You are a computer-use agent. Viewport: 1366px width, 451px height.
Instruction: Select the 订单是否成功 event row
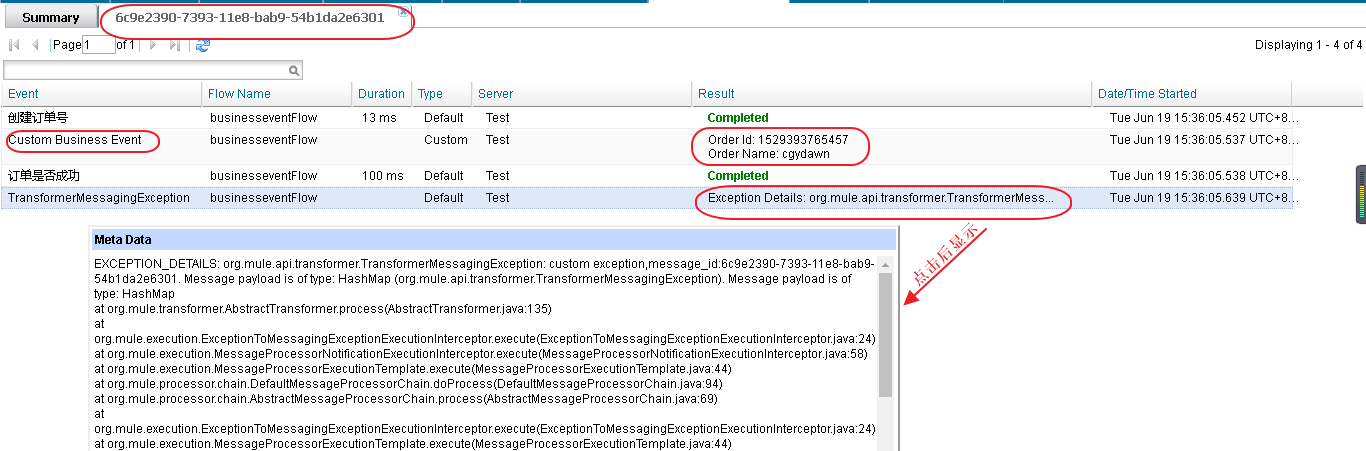coord(647,176)
